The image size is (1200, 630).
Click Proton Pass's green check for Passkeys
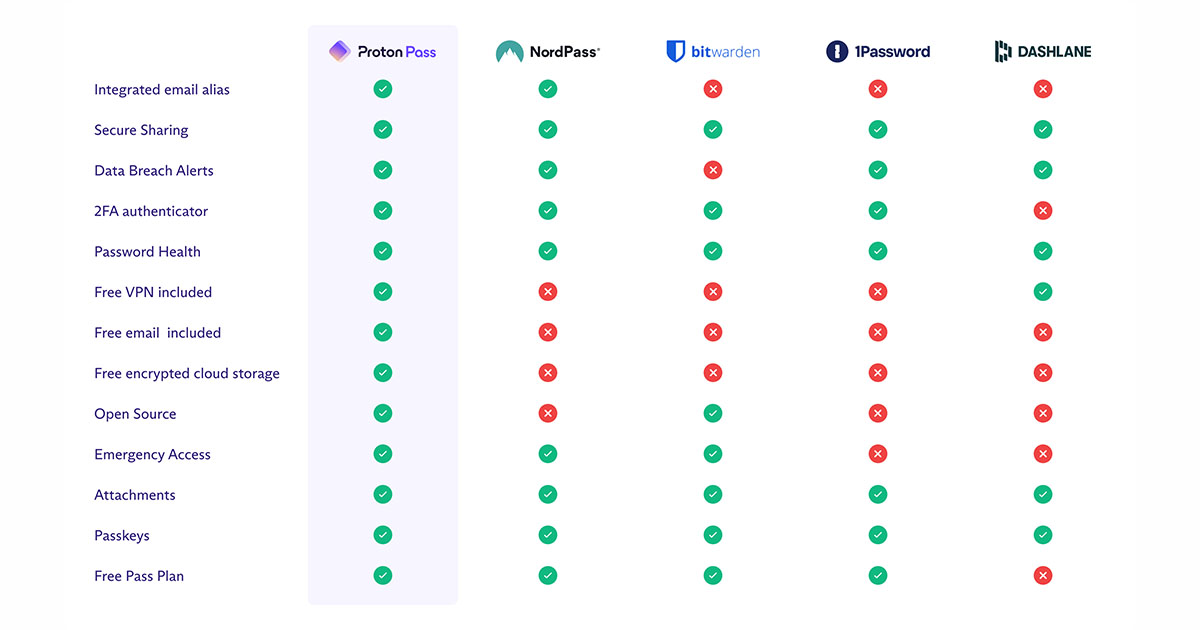[382, 535]
